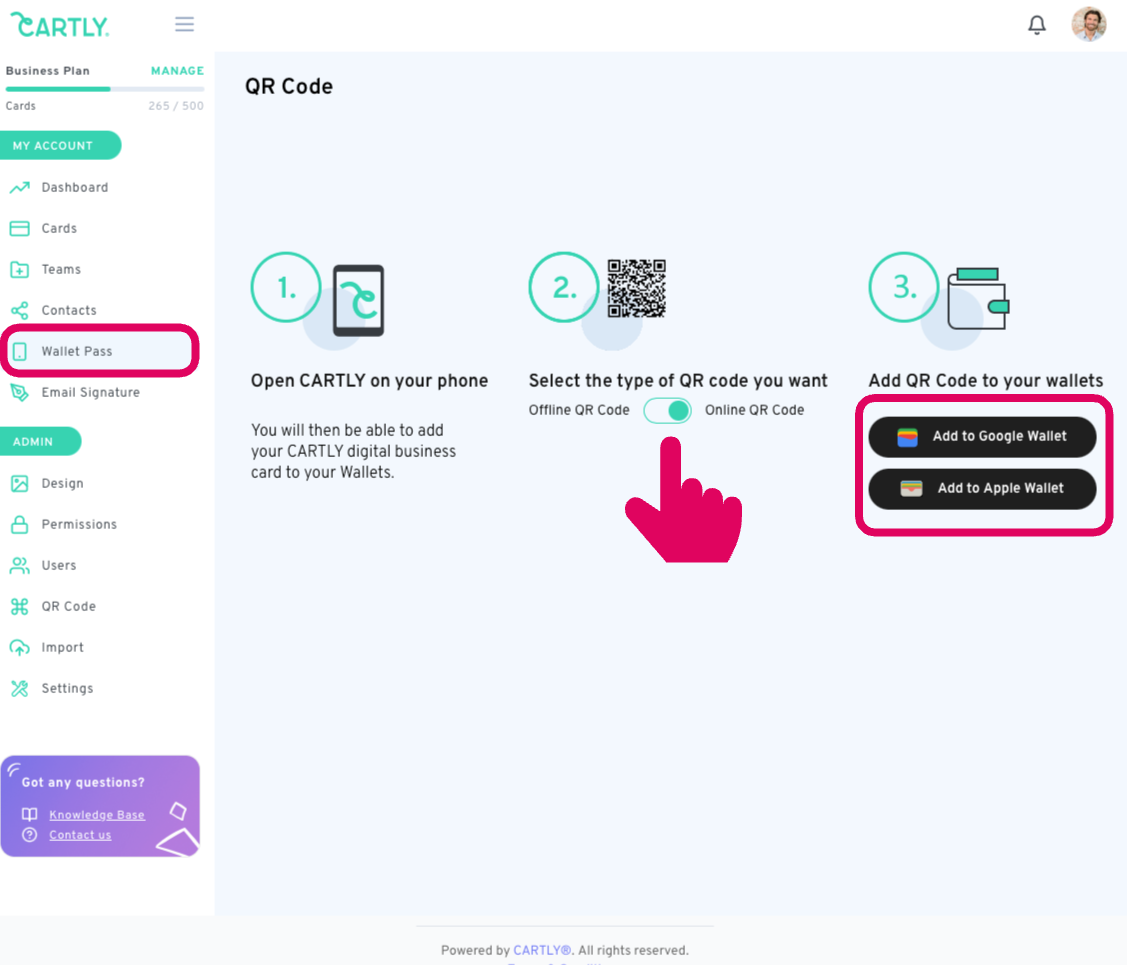The height and width of the screenshot is (965, 1127).
Task: Click the Settings tools icon
Action: pos(19,688)
